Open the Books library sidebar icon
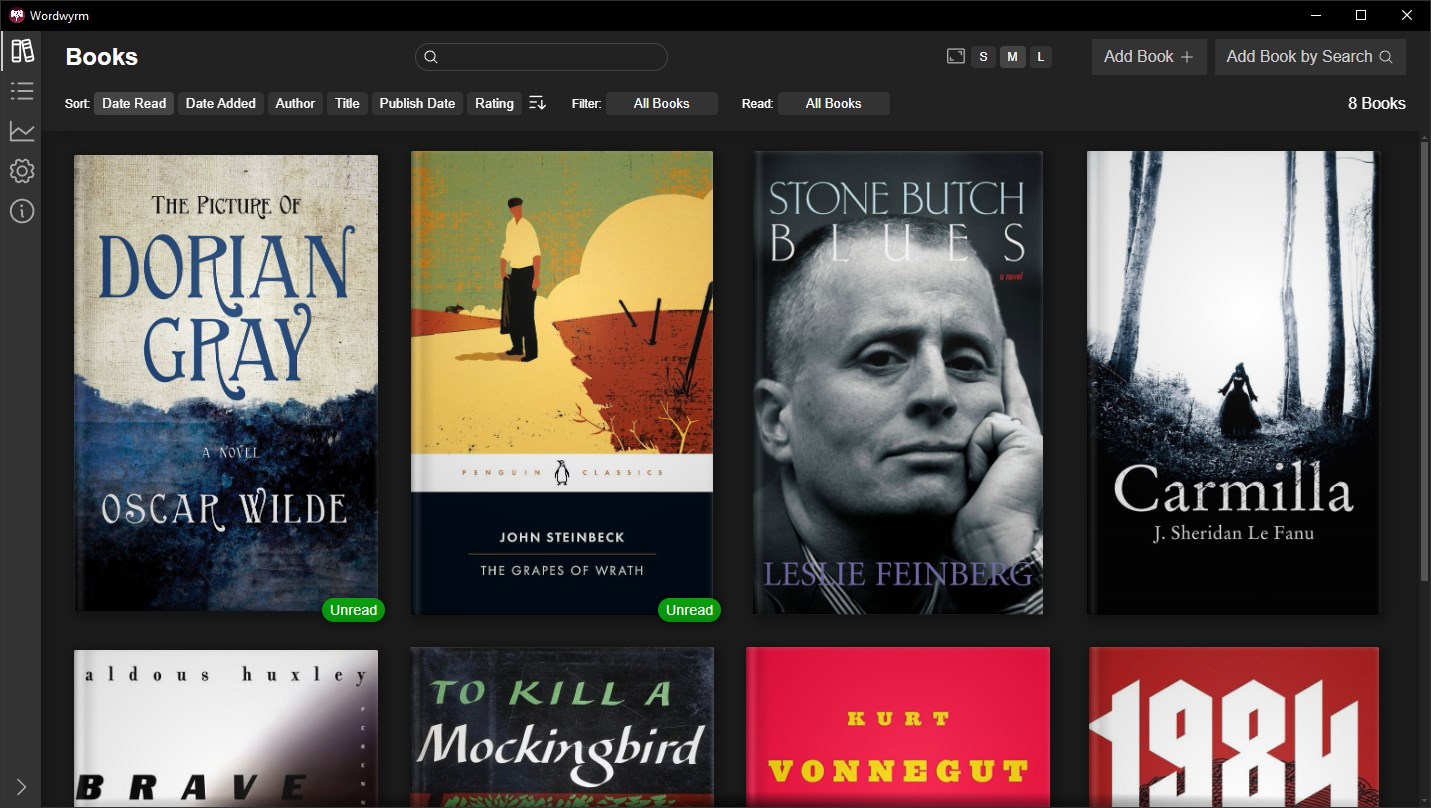This screenshot has width=1431, height=808. pyautogui.click(x=22, y=50)
